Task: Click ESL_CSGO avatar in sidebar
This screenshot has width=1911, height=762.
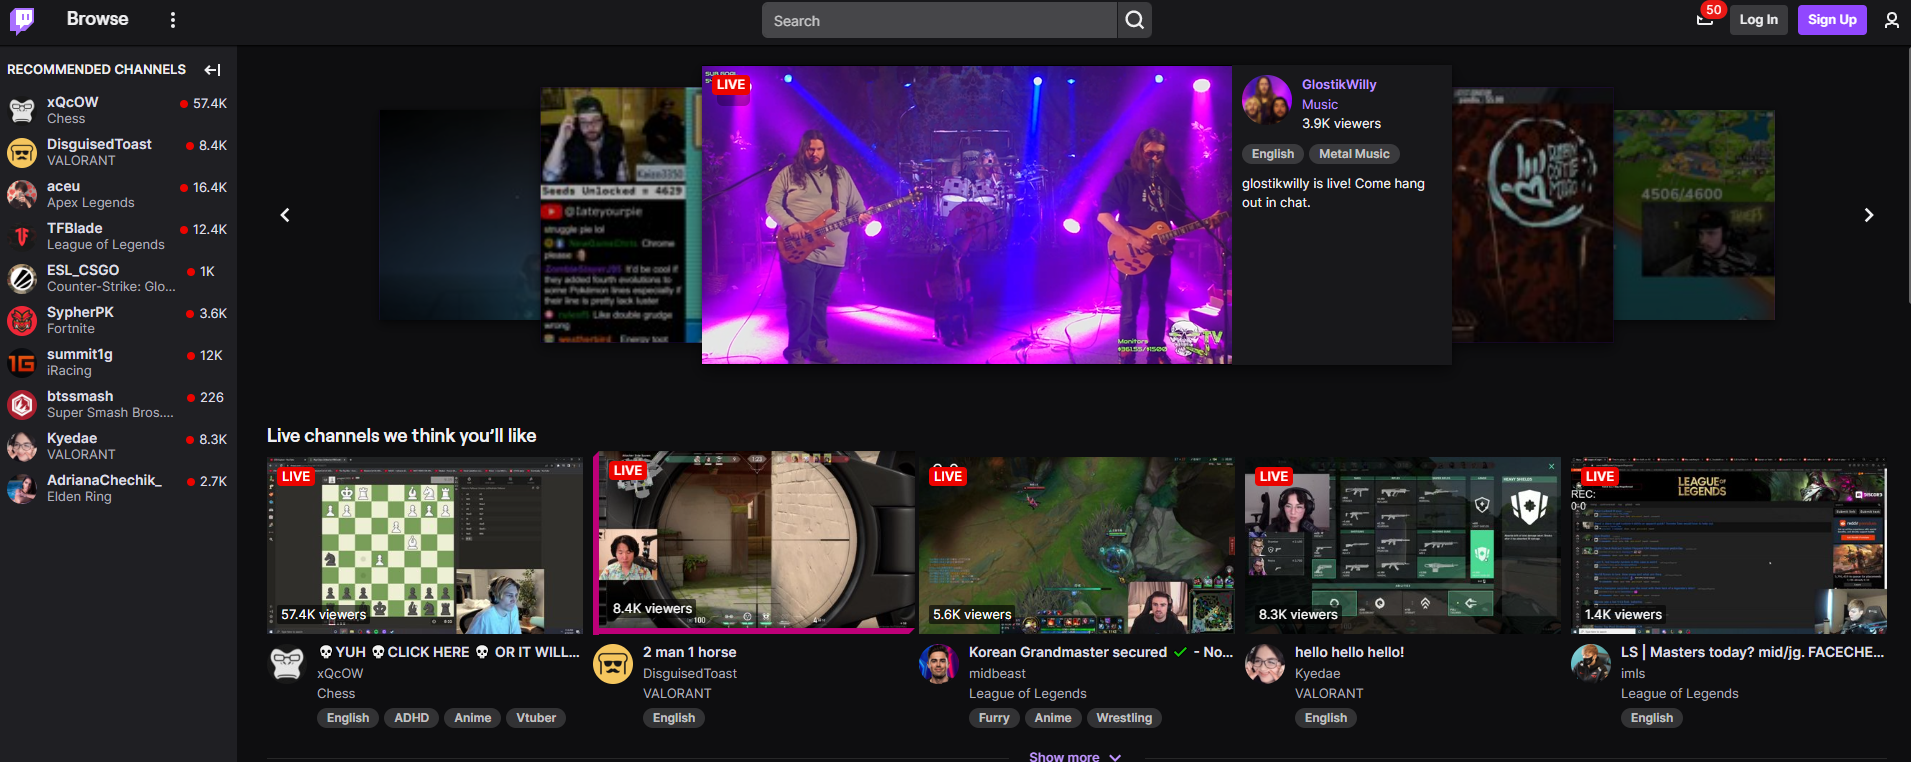Action: (x=22, y=278)
